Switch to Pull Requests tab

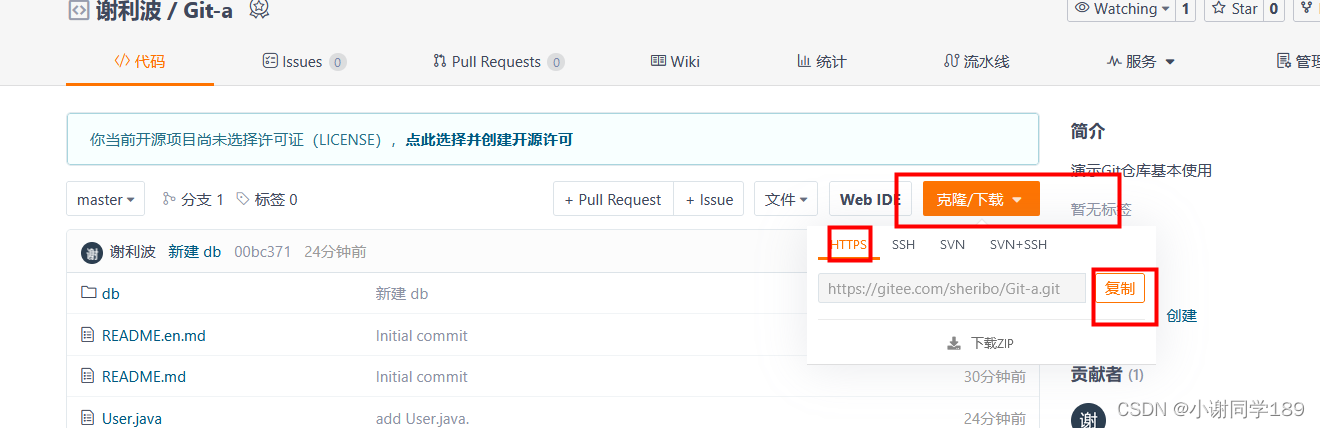(498, 61)
